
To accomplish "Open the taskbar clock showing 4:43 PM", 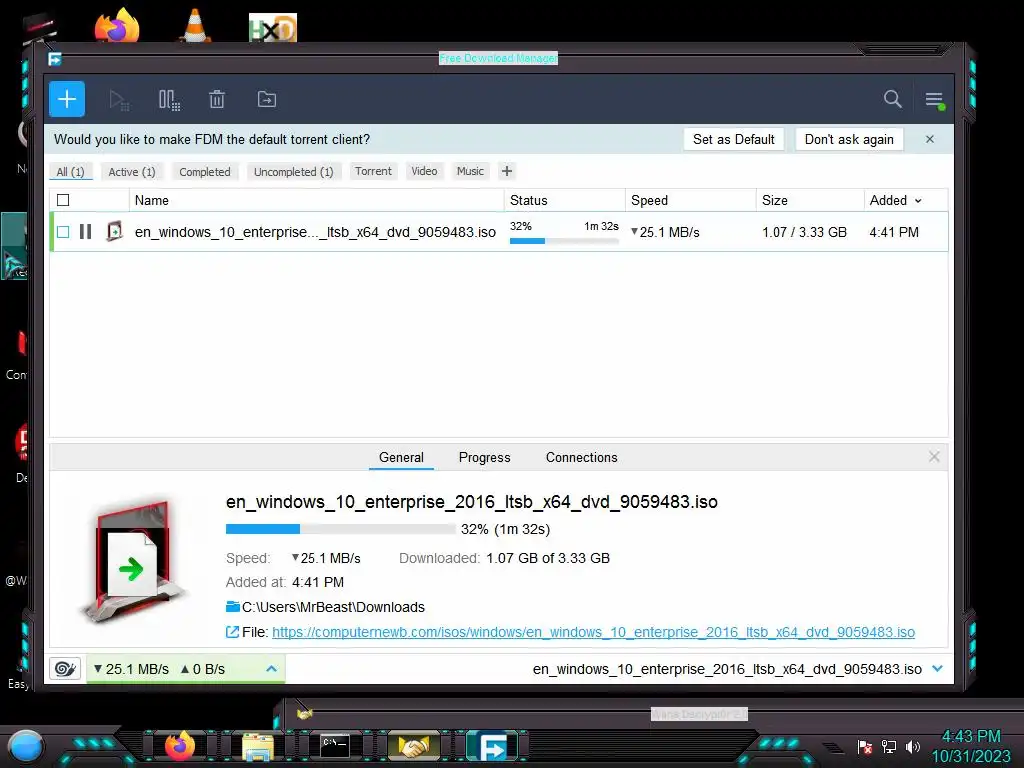I will pyautogui.click(x=970, y=746).
